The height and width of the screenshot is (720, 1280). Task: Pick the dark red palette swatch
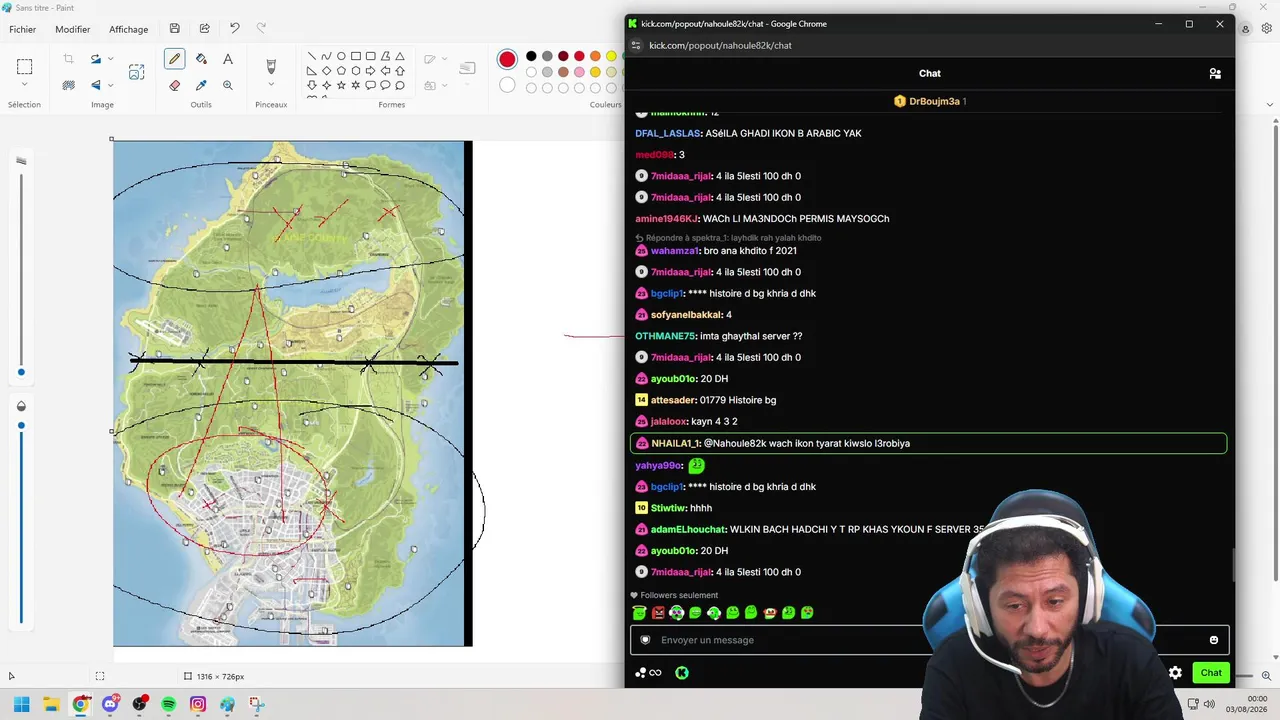click(x=563, y=56)
